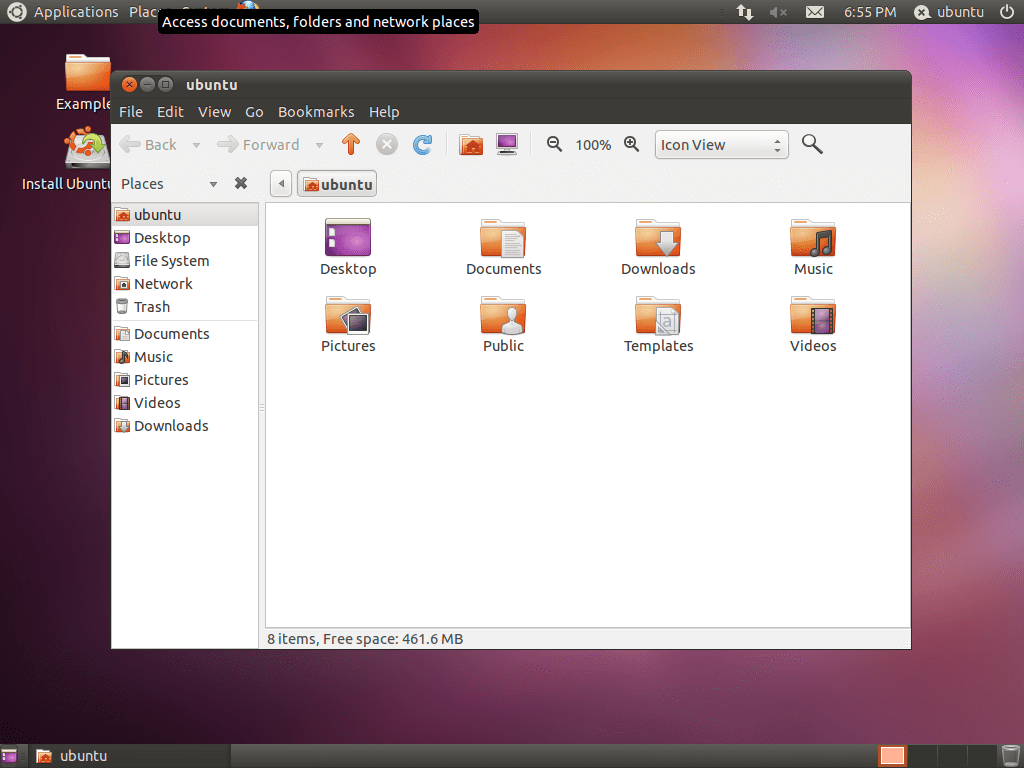
Task: Zoom out with magnifier minus
Action: pos(554,144)
